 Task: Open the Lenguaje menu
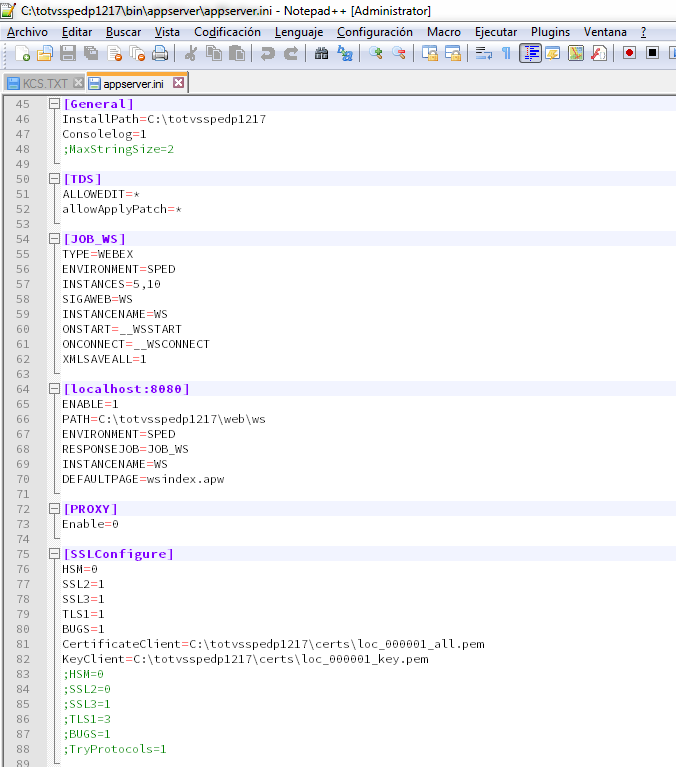coord(299,32)
